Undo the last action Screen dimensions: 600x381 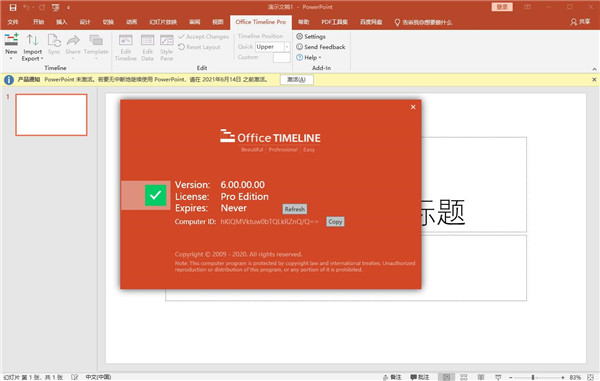tap(26, 7)
